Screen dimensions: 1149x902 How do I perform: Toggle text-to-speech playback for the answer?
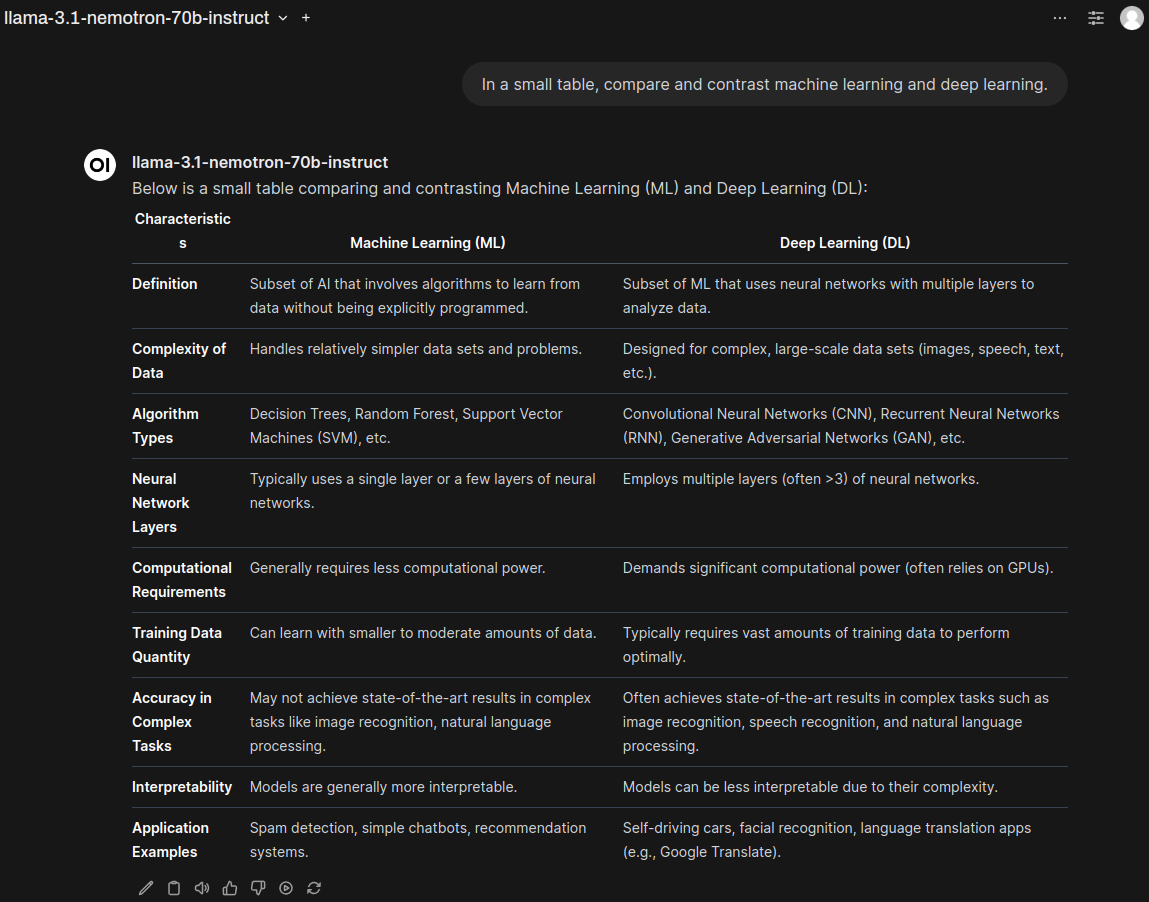(202, 887)
